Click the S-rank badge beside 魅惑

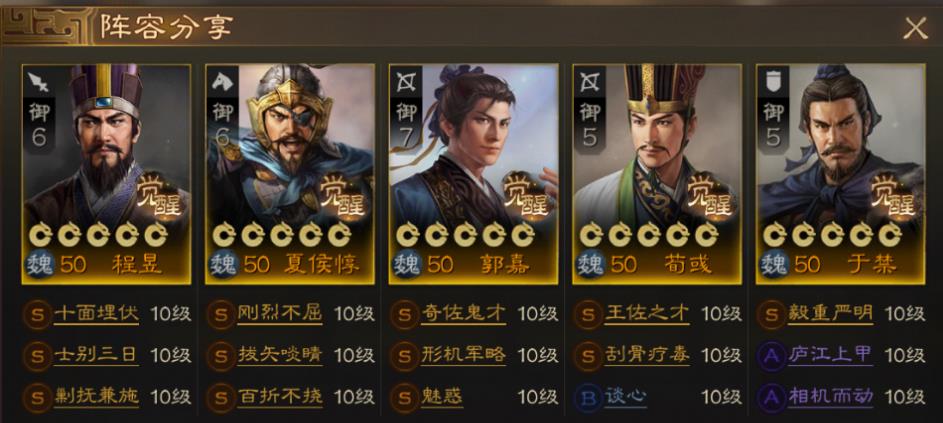tap(404, 397)
